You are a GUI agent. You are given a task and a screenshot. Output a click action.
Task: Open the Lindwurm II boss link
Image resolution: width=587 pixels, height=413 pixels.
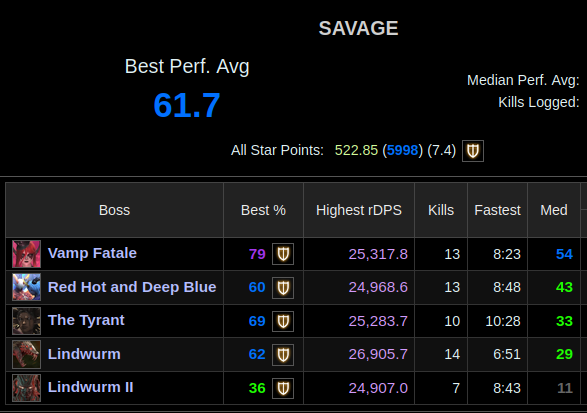point(90,387)
